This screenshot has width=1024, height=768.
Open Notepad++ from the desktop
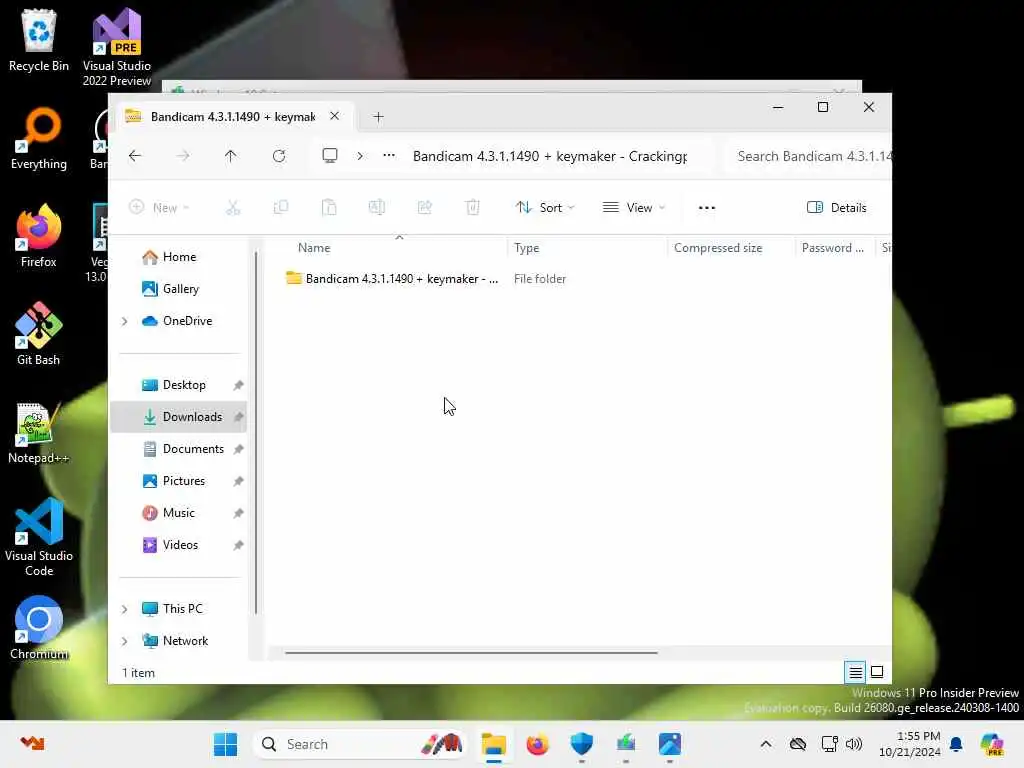[x=39, y=433]
